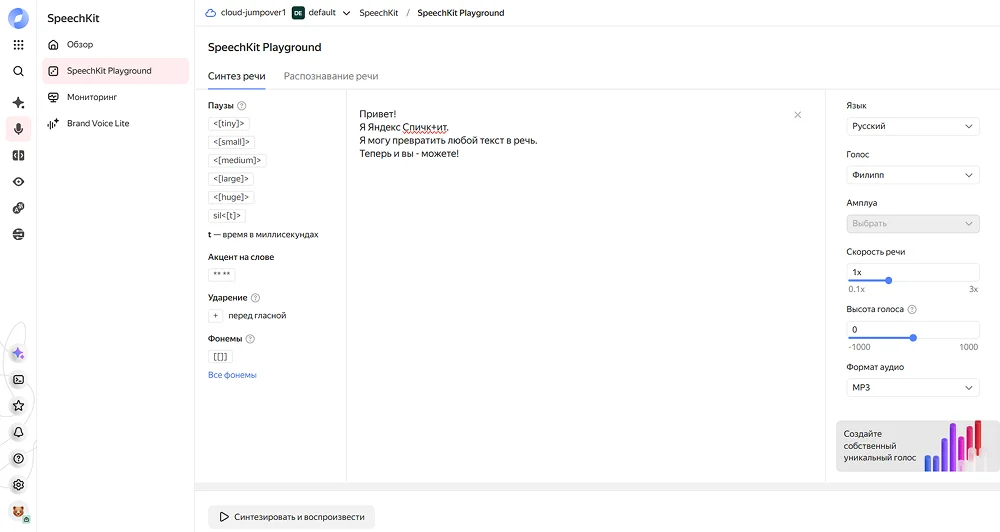Select SpeechKit Playground sidebar item

[x=115, y=71]
